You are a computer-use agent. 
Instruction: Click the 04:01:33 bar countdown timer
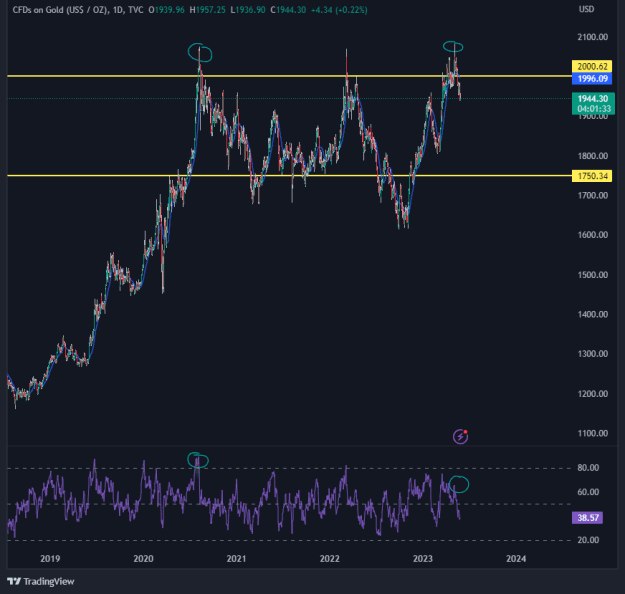point(594,109)
